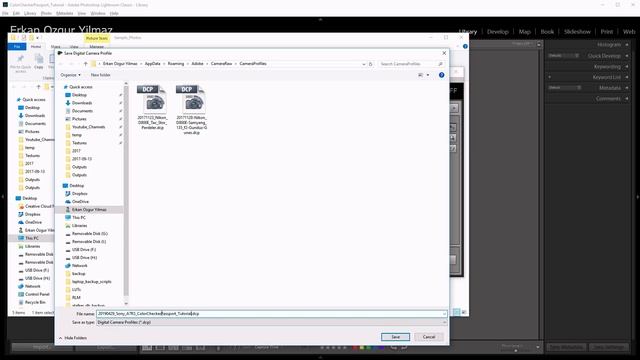
Task: Switch to Slideshow module
Action: (x=577, y=32)
